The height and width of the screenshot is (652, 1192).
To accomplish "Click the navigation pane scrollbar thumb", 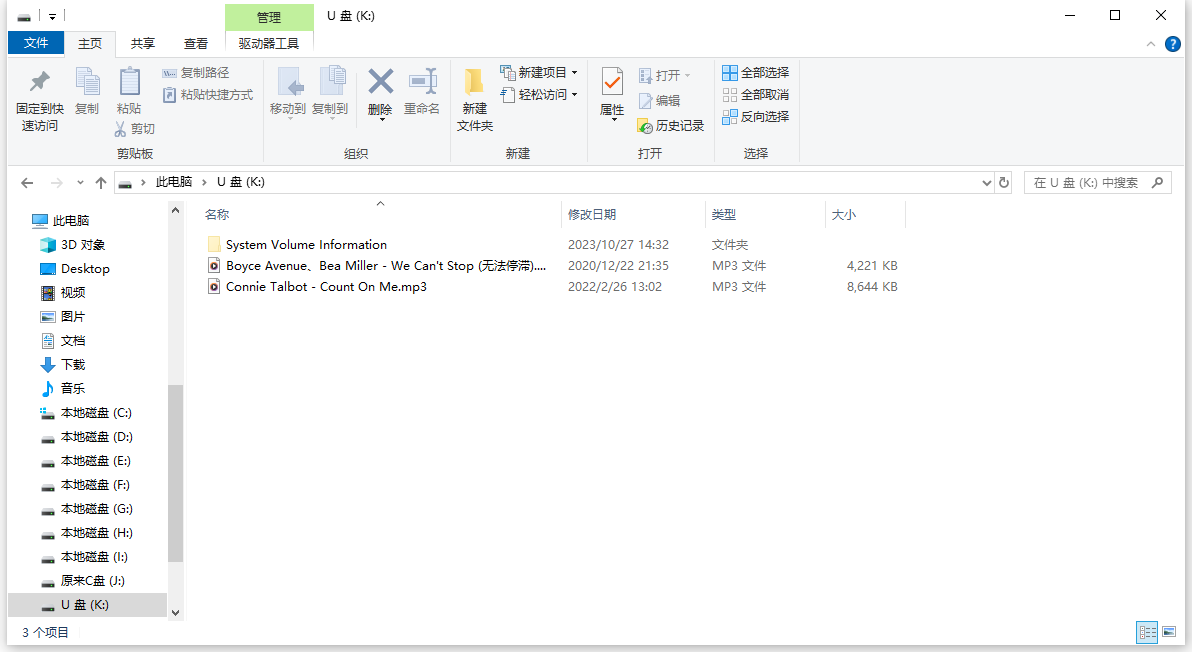I will point(176,473).
